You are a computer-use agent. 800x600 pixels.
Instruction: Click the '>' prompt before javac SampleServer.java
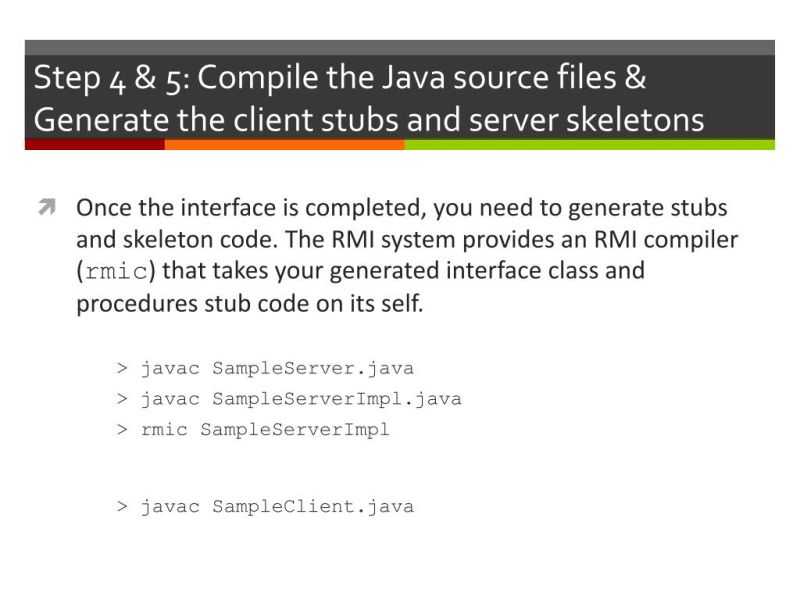coord(124,368)
